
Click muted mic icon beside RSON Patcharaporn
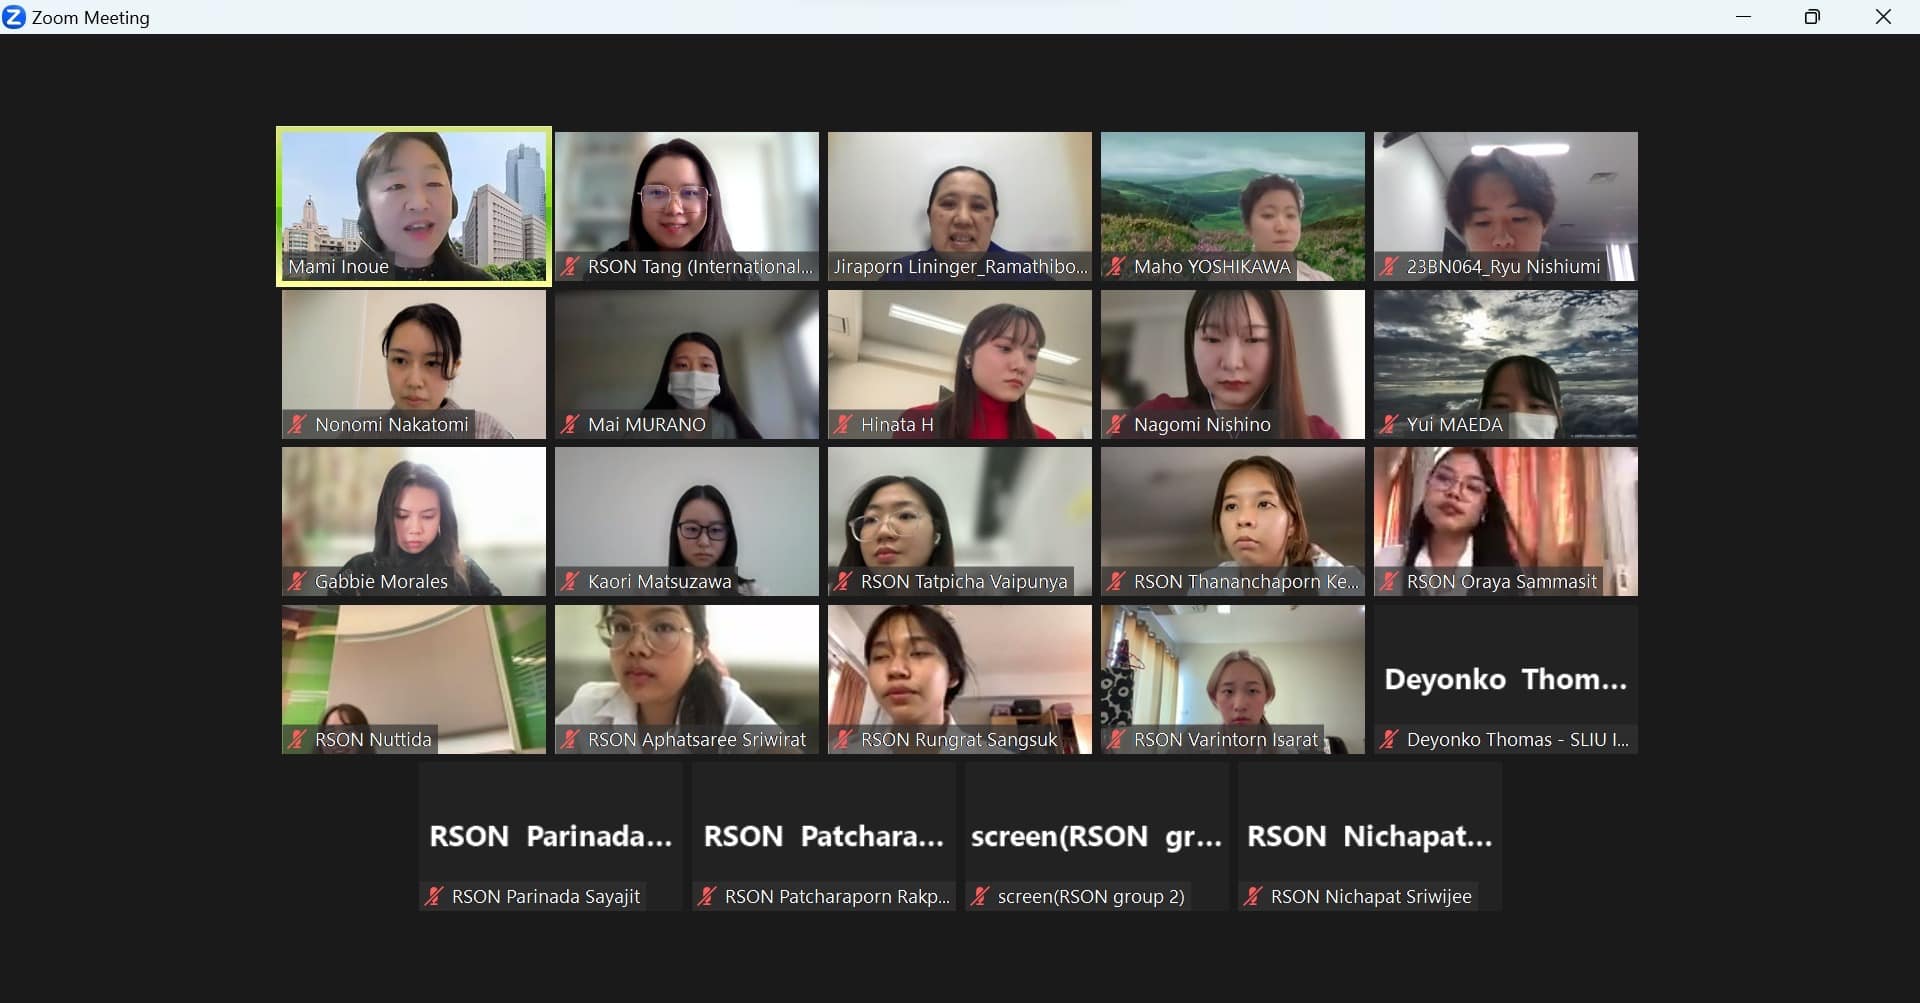(x=707, y=897)
